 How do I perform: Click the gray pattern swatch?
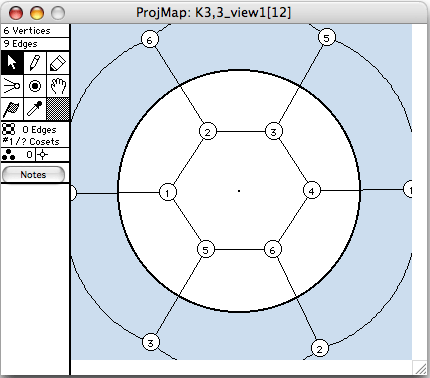click(x=58, y=109)
